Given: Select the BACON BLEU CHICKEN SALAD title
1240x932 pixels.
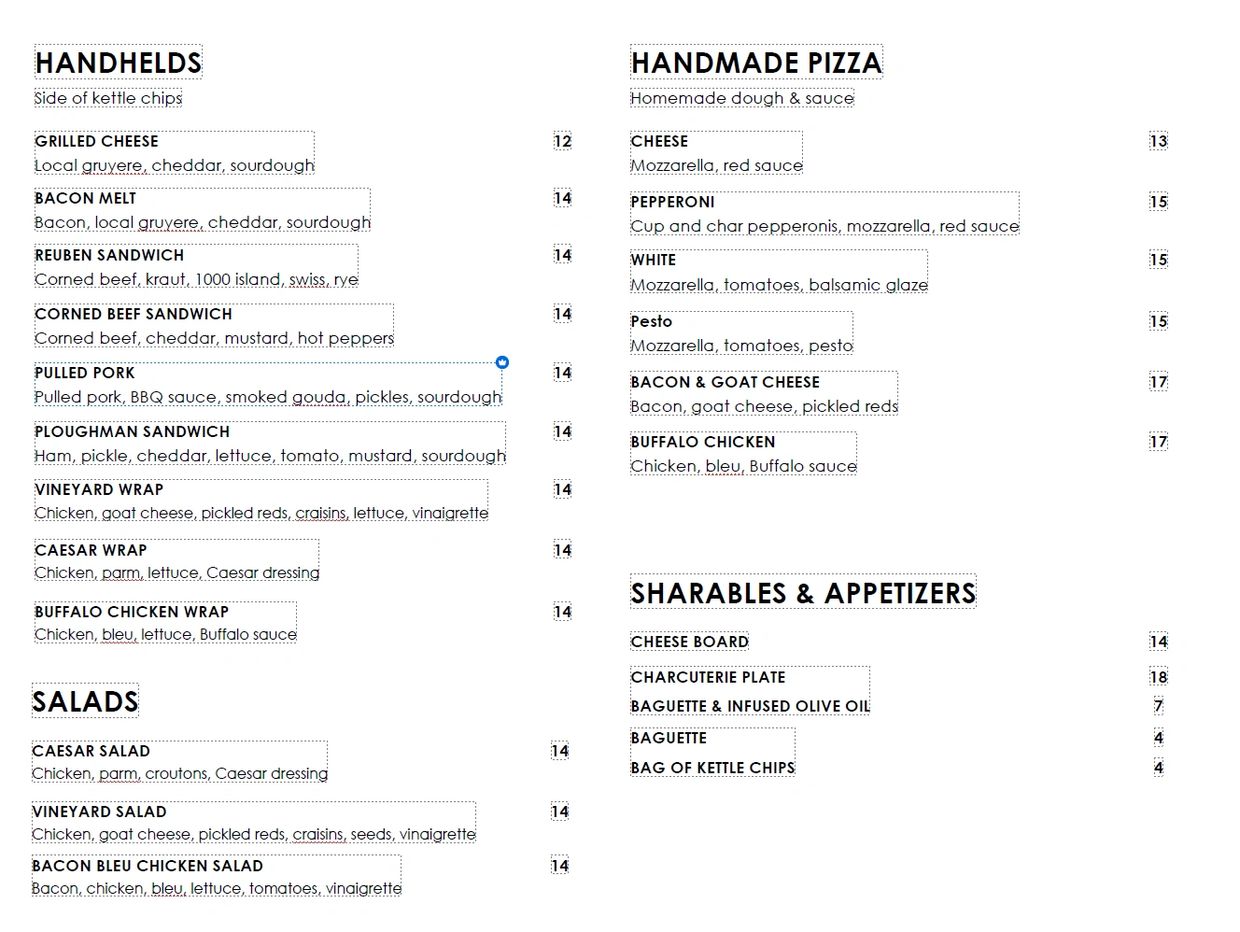Looking at the screenshot, I should pos(148,866).
